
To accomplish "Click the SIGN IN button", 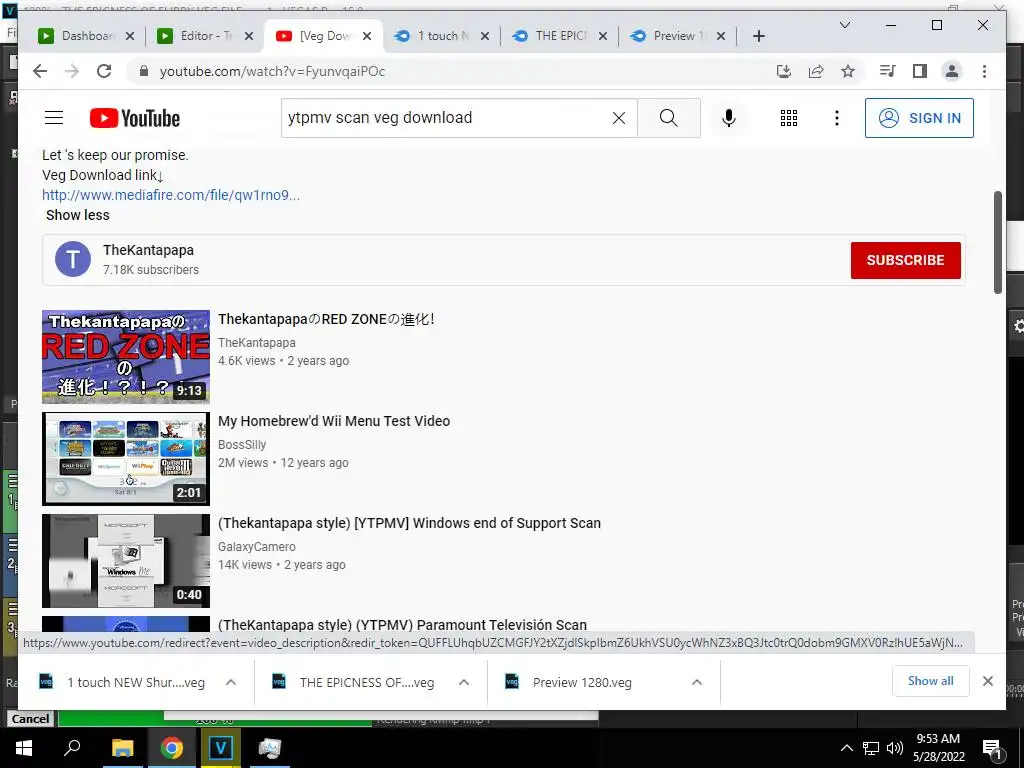I will click(x=919, y=118).
